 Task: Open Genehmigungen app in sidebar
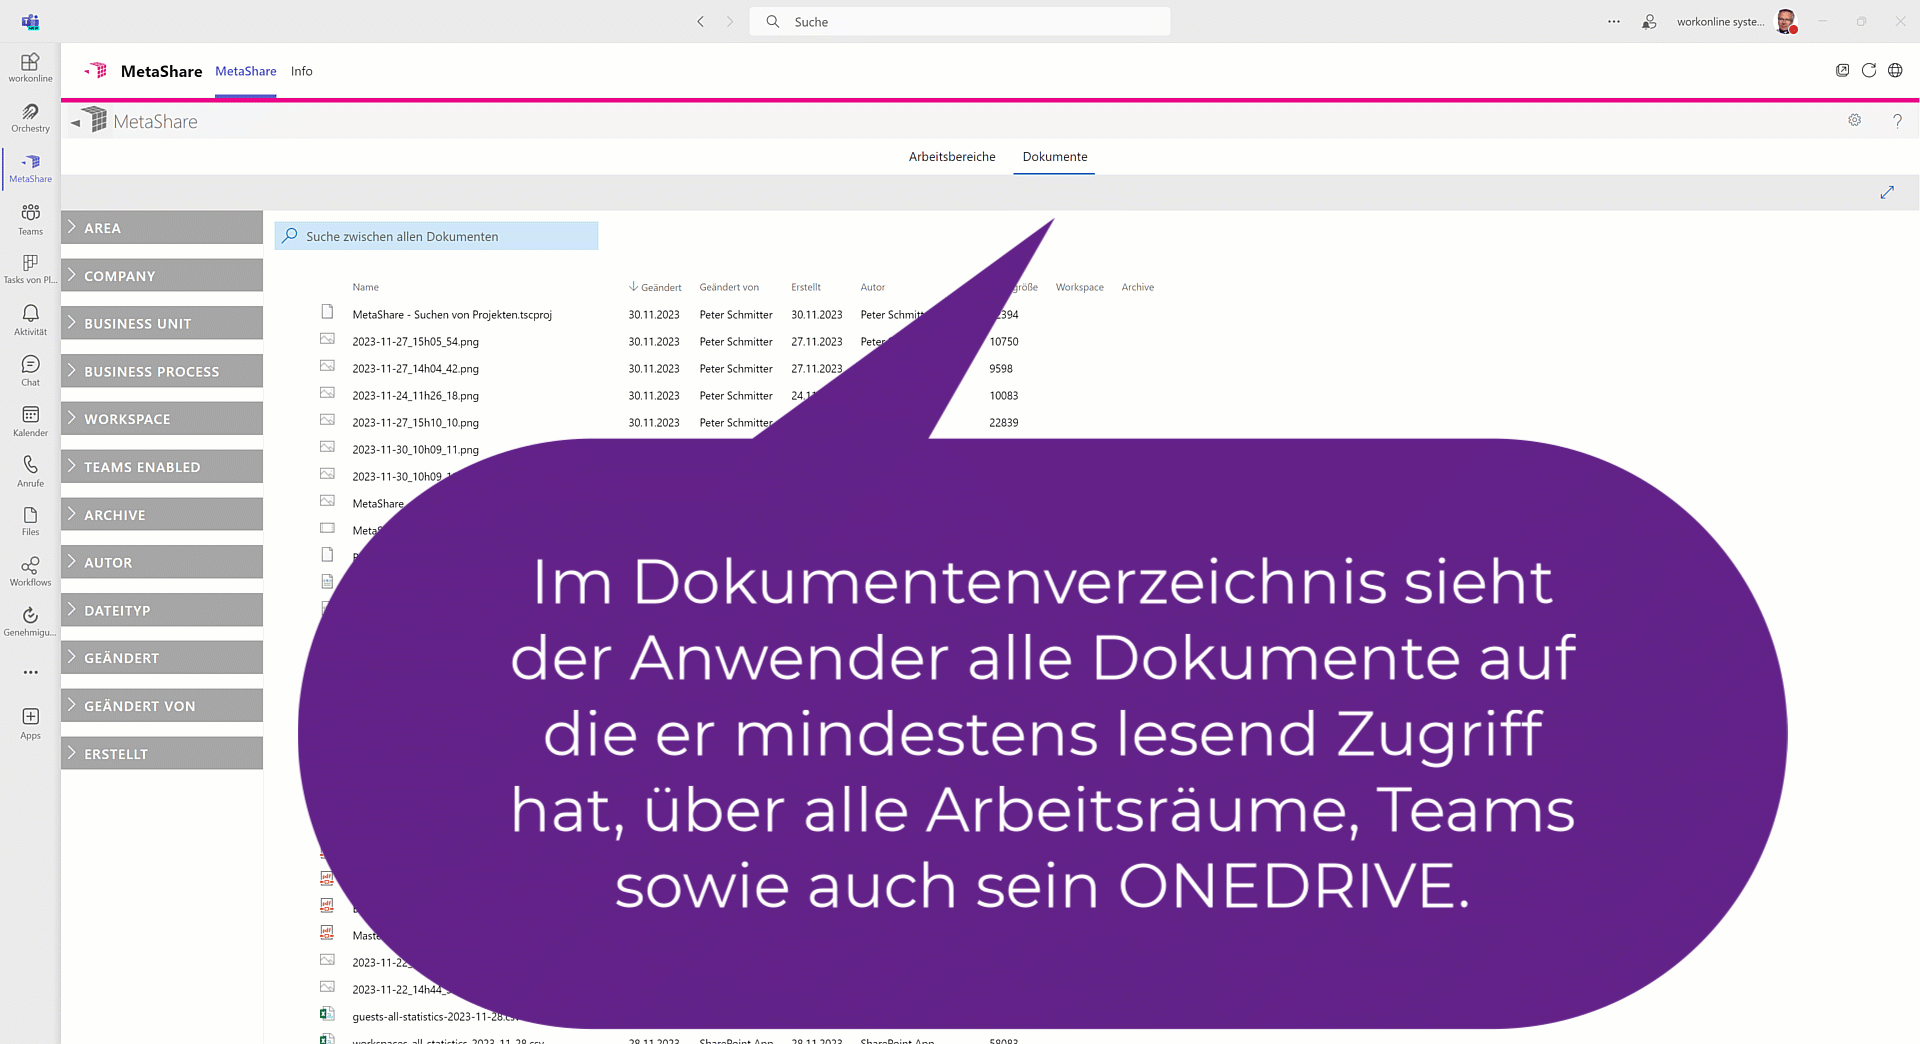(x=30, y=621)
